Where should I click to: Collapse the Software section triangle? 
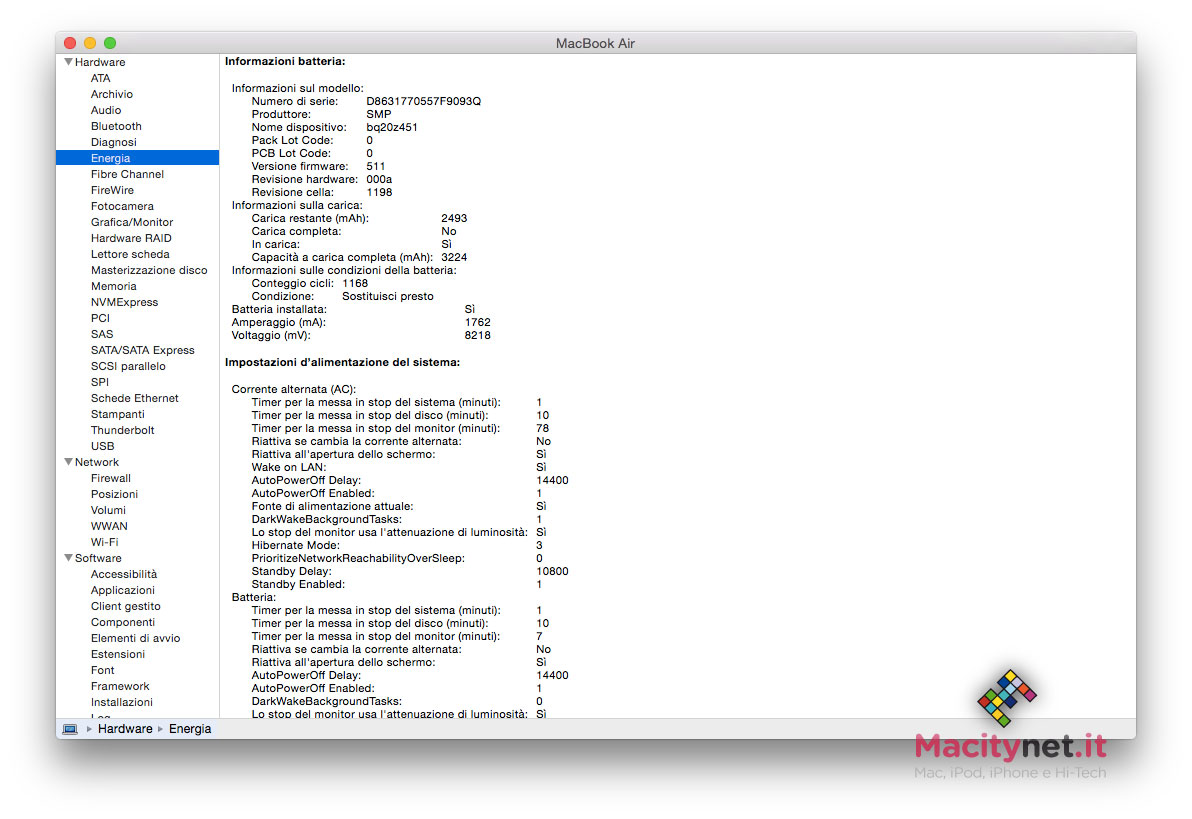click(x=68, y=557)
